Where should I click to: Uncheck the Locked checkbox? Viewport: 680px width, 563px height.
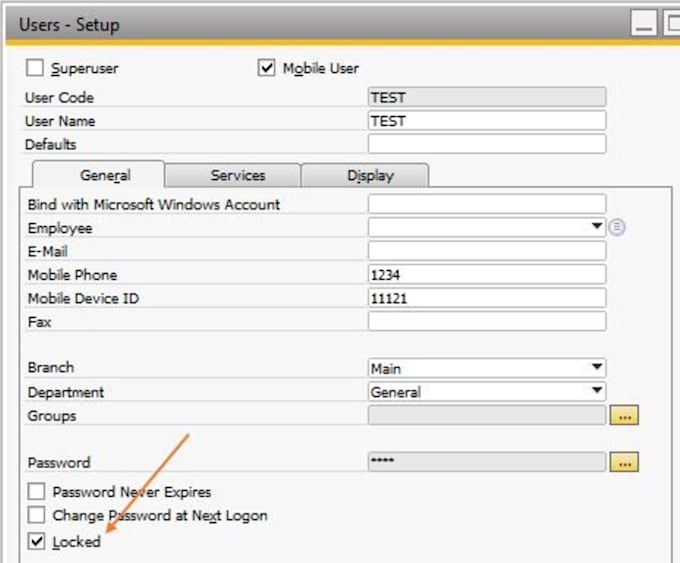[37, 541]
